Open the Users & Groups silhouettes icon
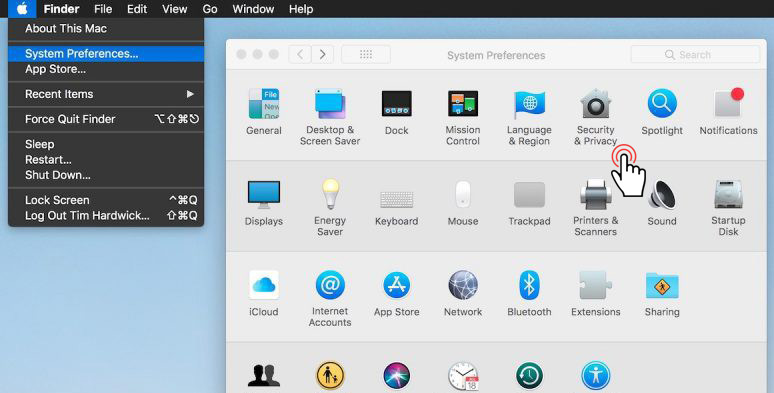 [264, 376]
